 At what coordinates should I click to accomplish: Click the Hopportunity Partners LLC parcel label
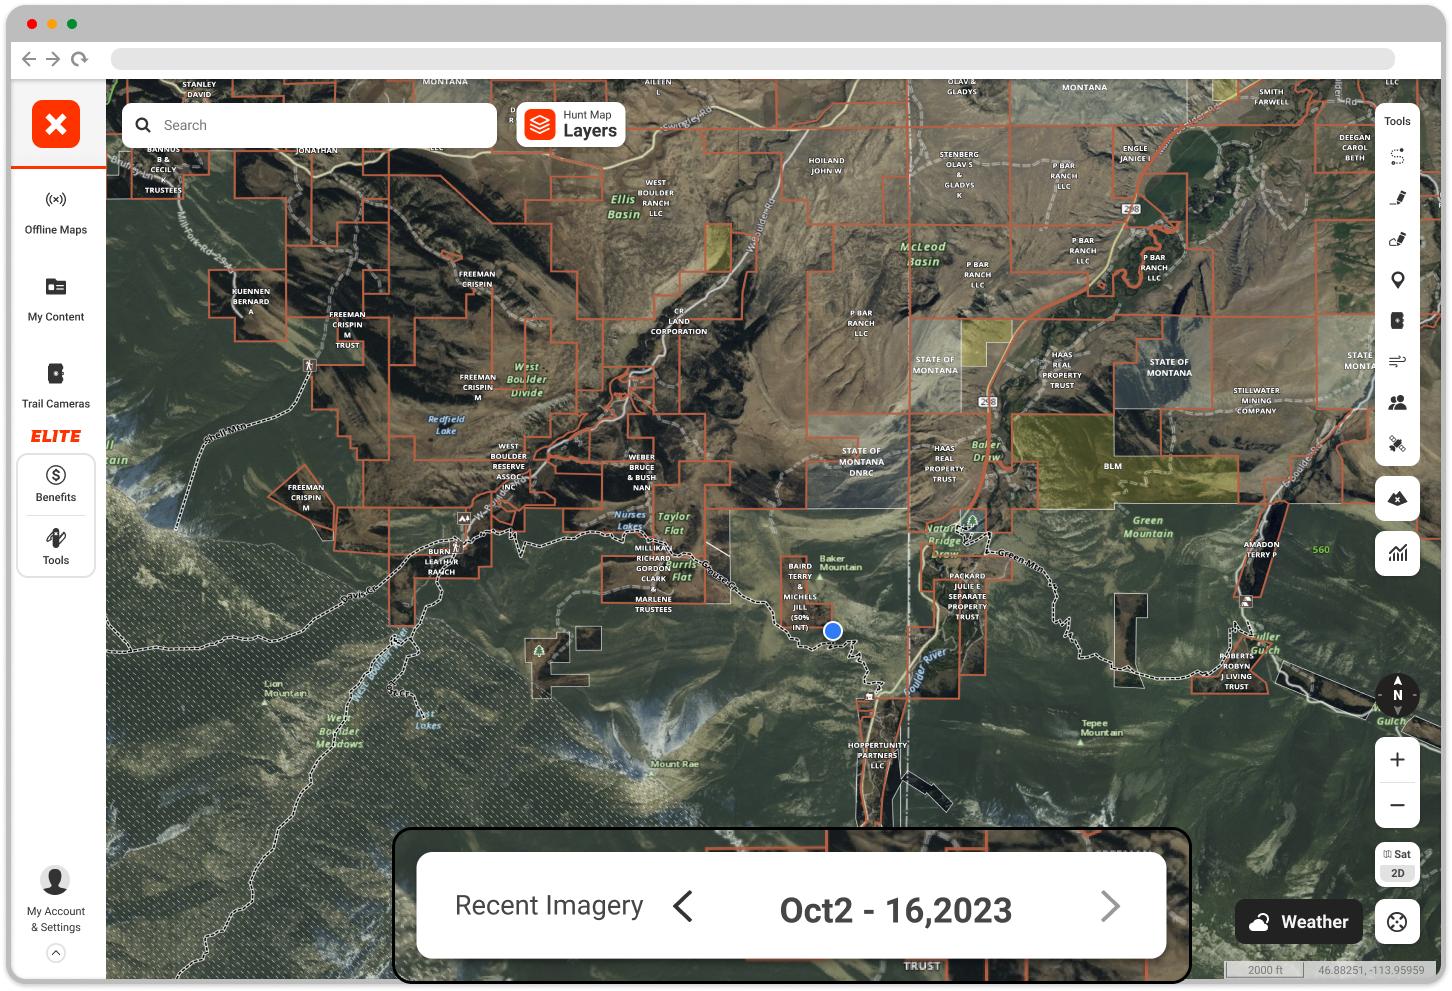point(877,755)
